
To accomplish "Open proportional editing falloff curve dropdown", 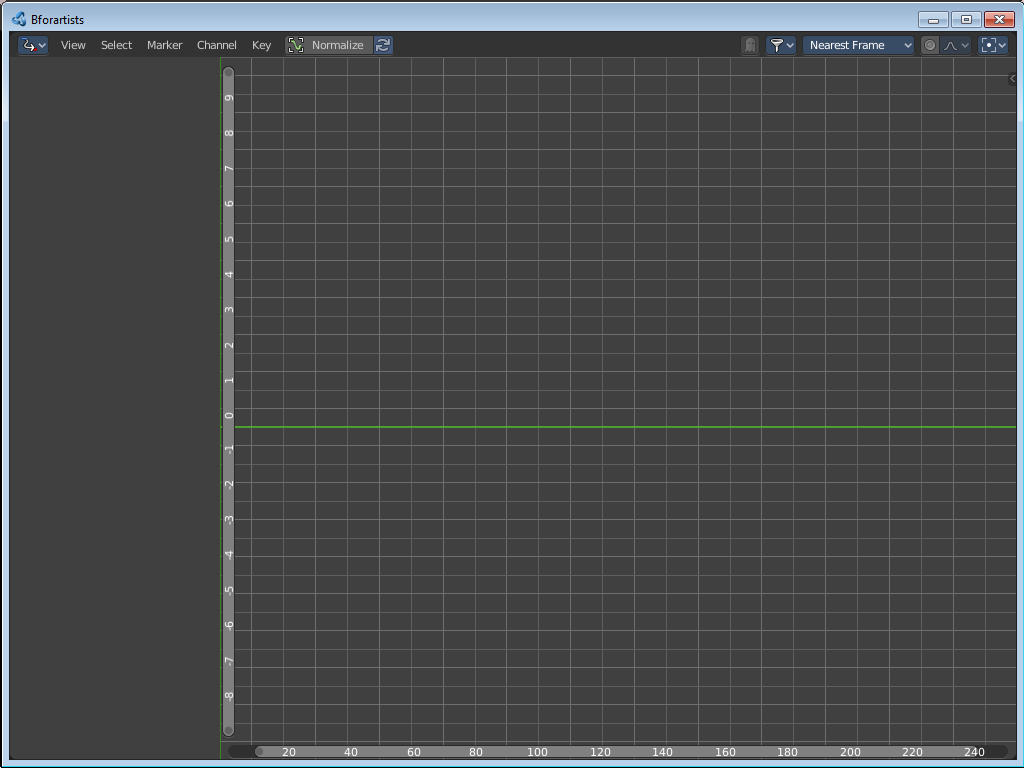I will point(956,45).
